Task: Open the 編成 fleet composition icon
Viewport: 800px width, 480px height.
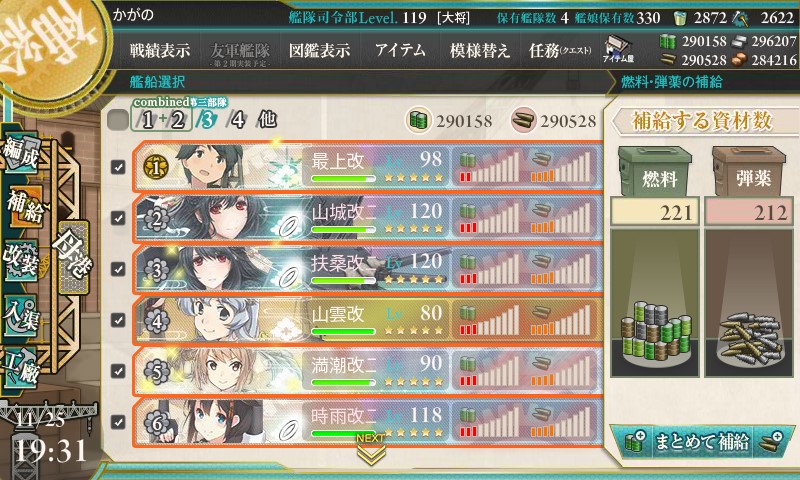Action: point(20,151)
